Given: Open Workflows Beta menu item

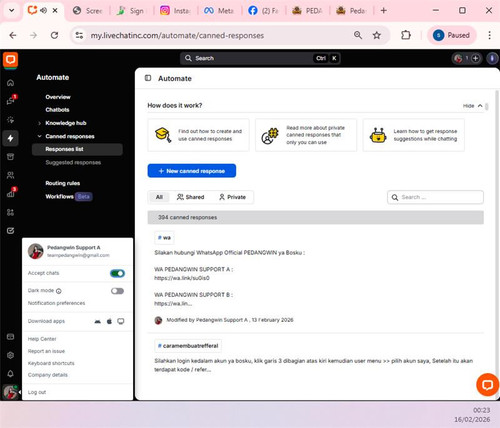Looking at the screenshot, I should [69, 197].
